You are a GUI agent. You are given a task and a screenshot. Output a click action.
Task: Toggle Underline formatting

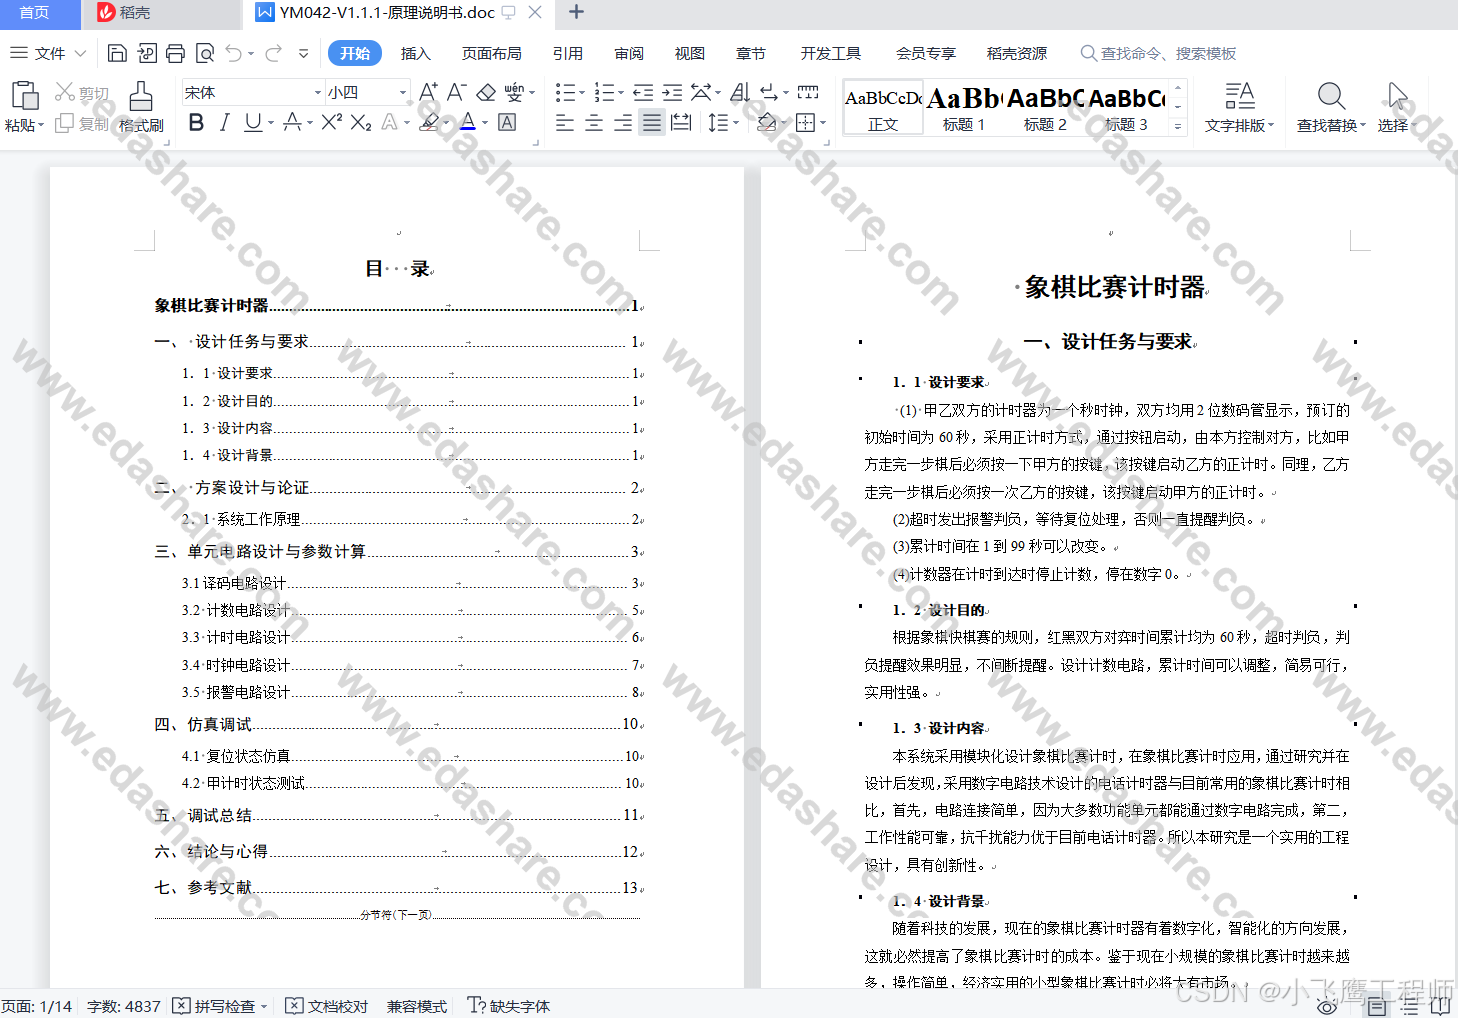pyautogui.click(x=253, y=122)
